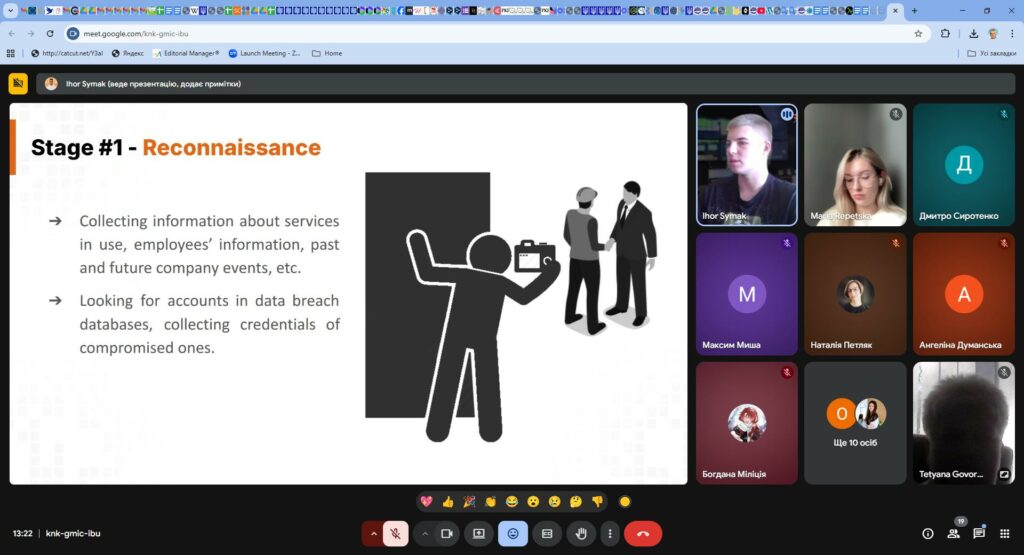Open the three-dot more options menu
The width and height of the screenshot is (1024, 555).
609,534
